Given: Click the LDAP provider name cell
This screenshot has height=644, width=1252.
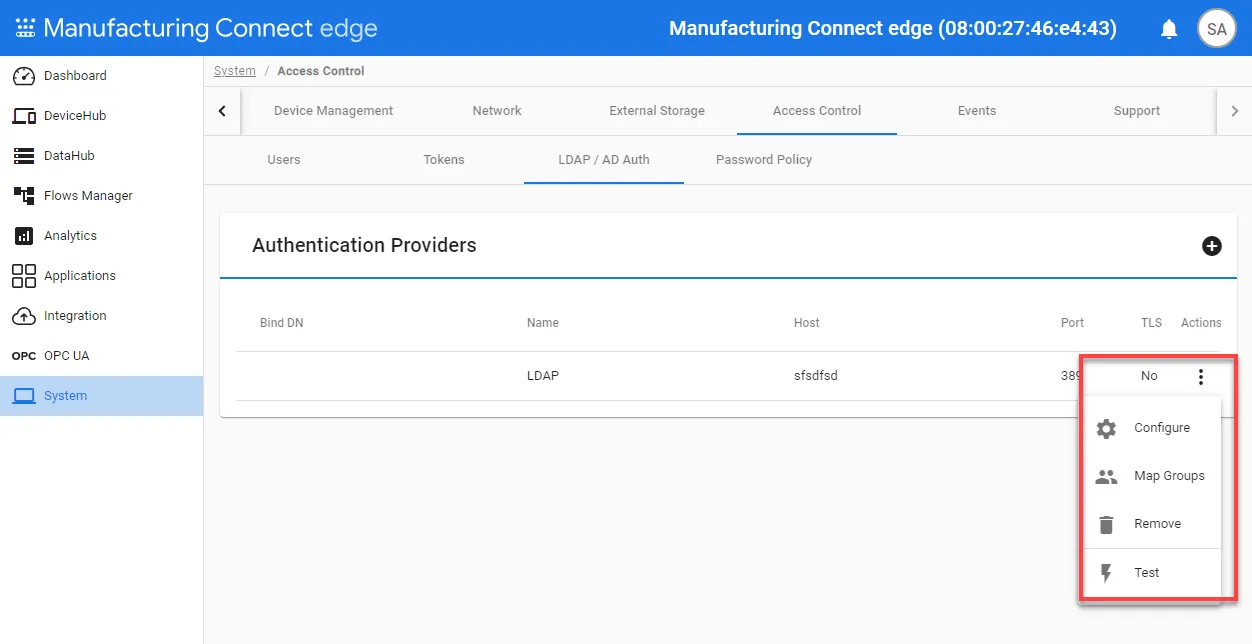Looking at the screenshot, I should tap(543, 376).
